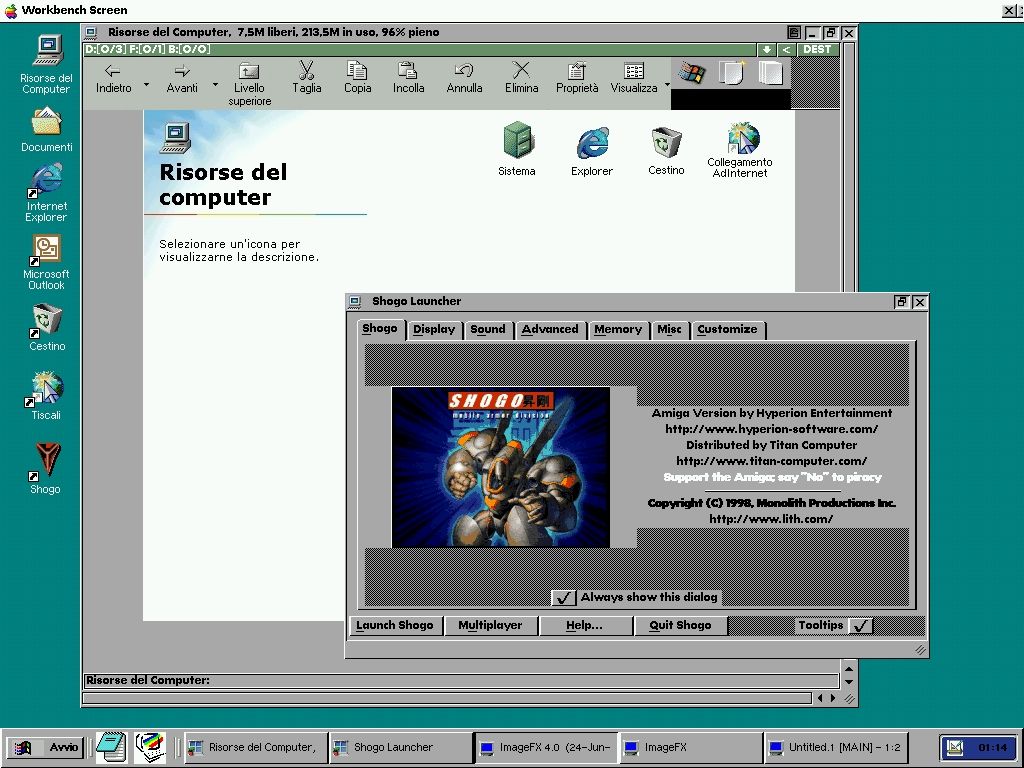Click the Launch Shogo button

(395, 626)
